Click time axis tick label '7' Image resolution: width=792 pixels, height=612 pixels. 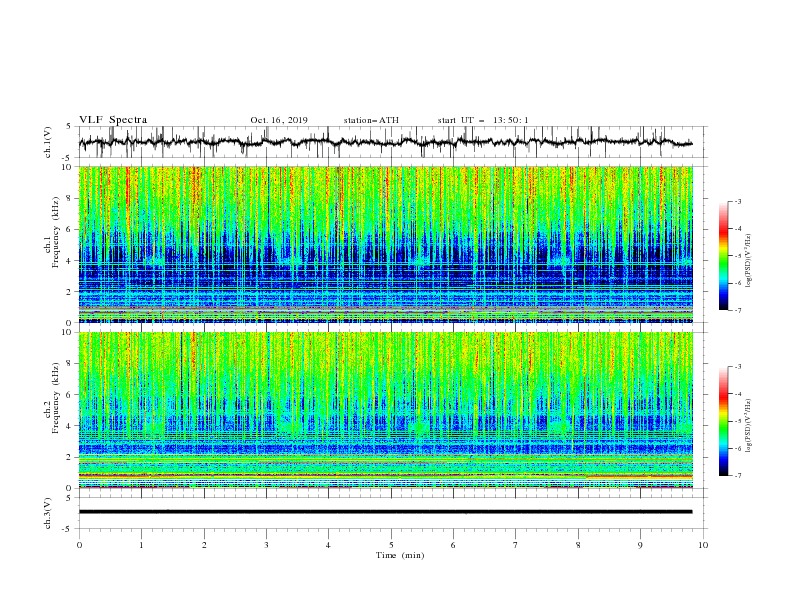pyautogui.click(x=516, y=545)
